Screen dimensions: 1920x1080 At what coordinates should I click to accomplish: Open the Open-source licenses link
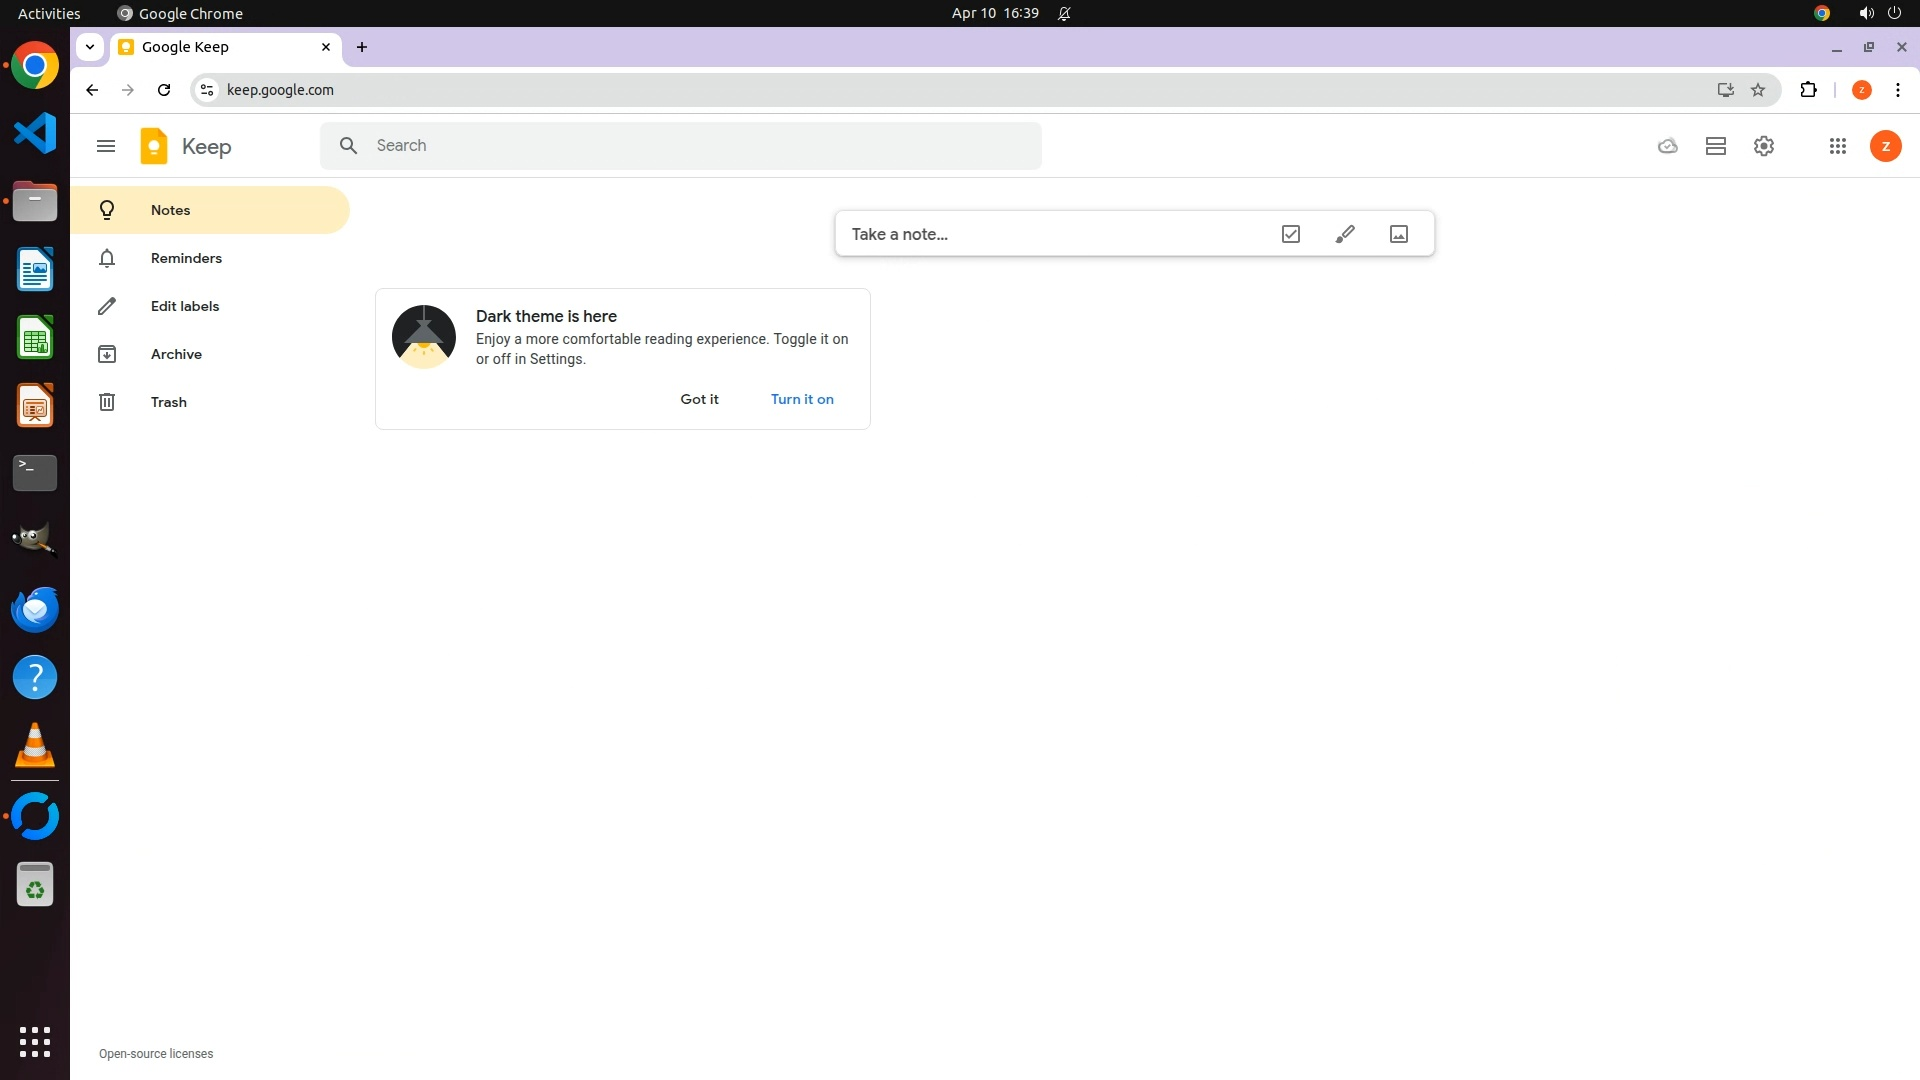click(156, 1054)
